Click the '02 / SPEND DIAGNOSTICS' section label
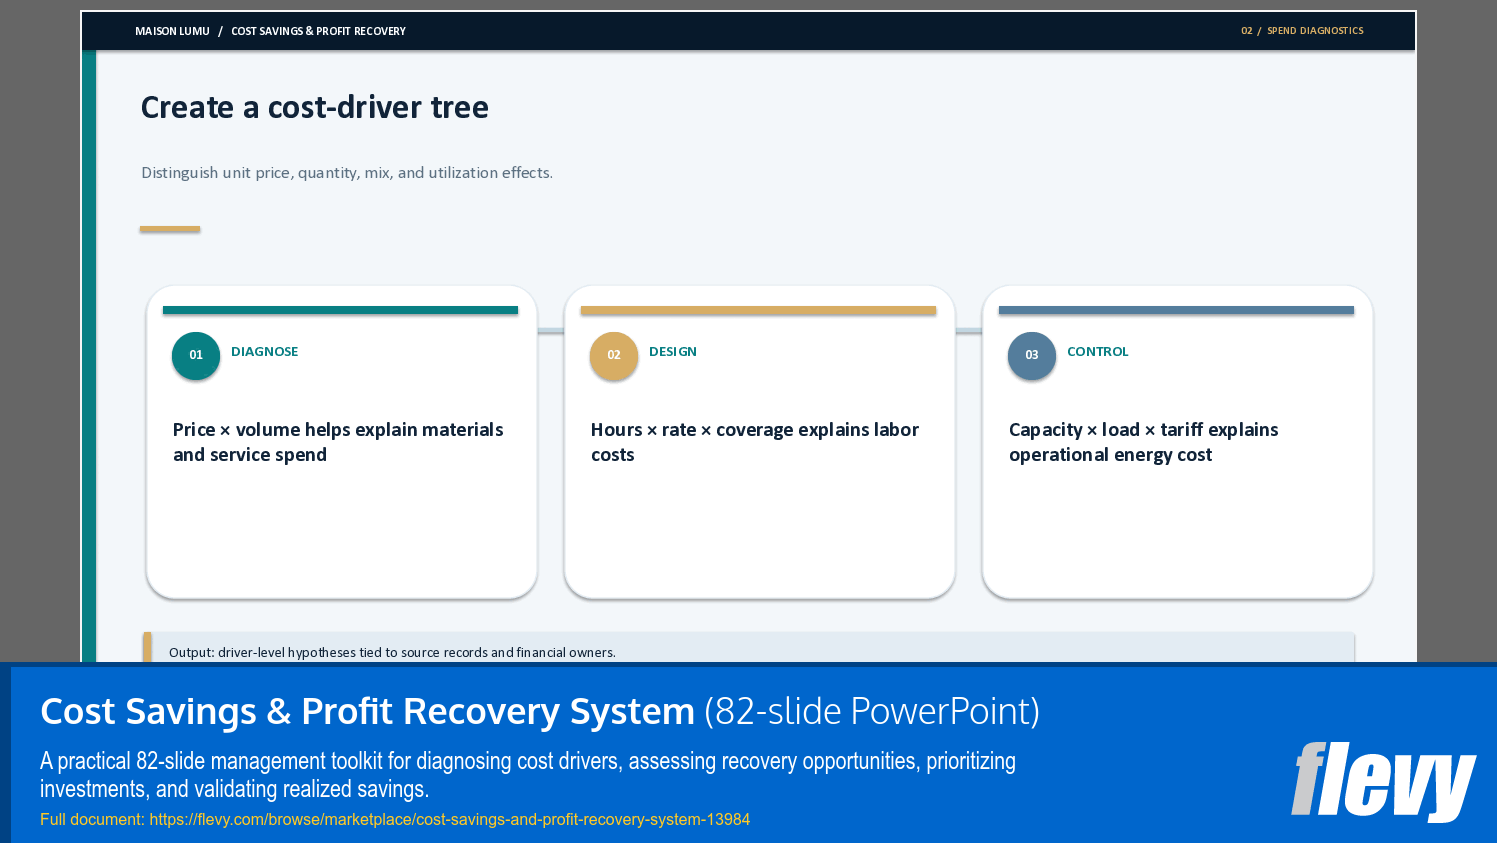This screenshot has height=843, width=1497. click(1302, 31)
